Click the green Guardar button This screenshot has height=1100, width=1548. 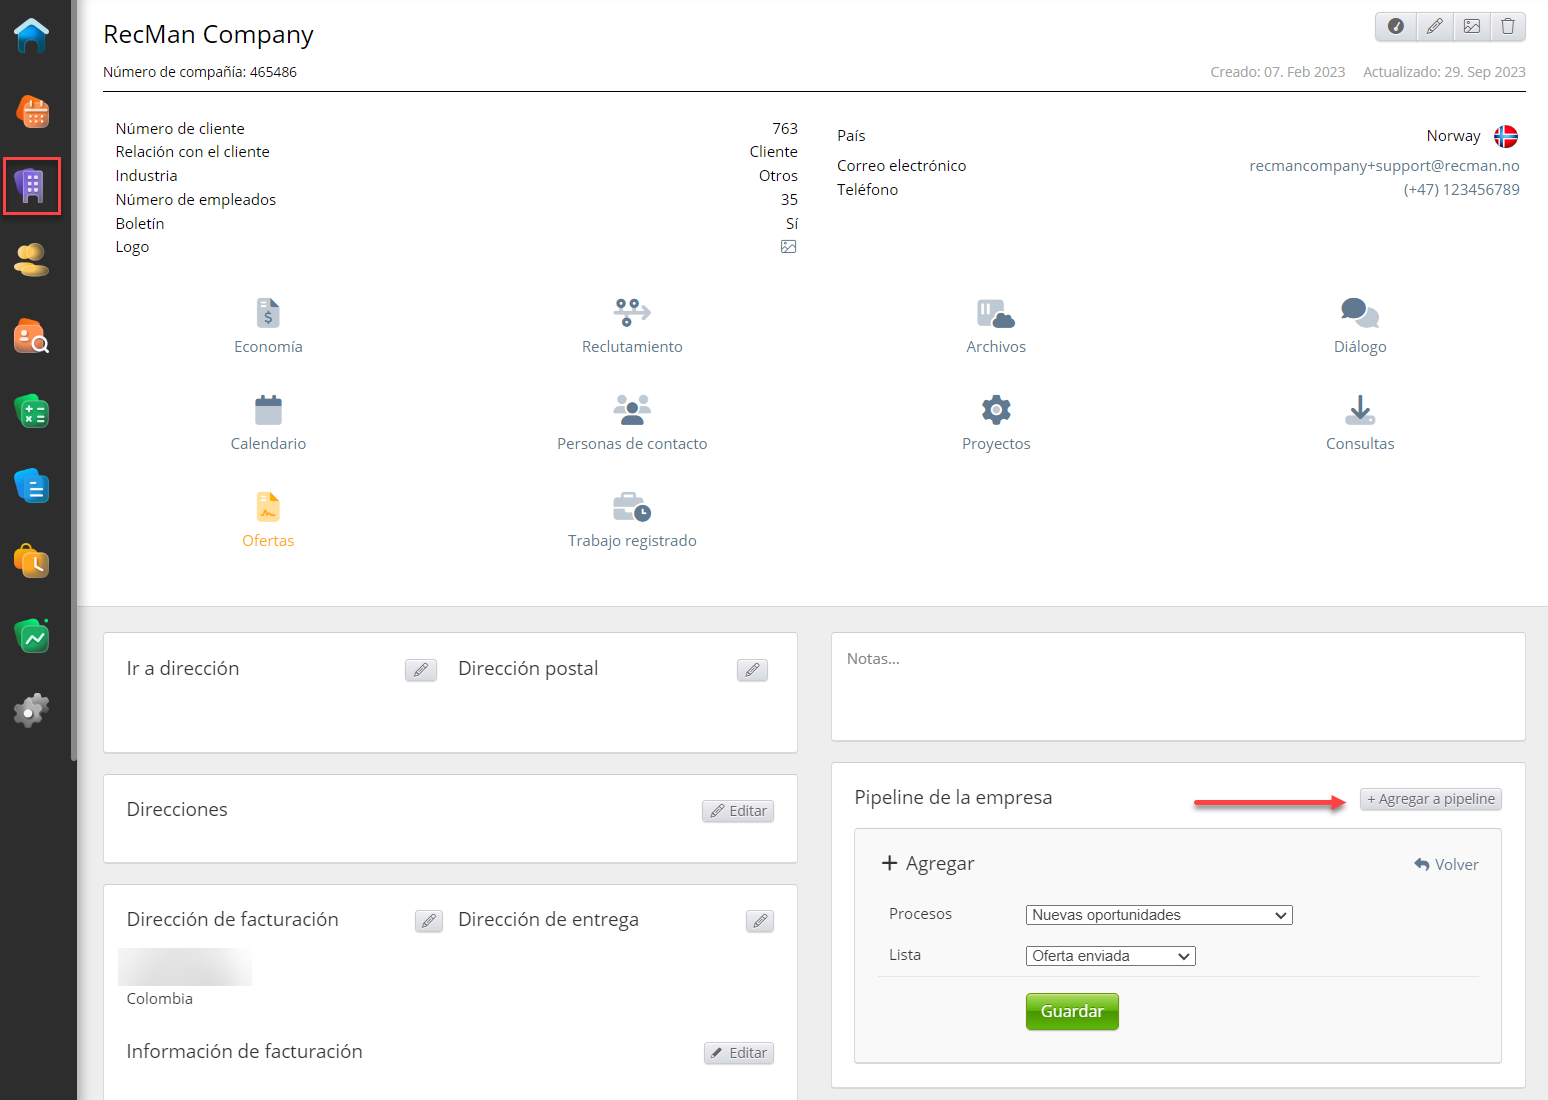(1071, 1011)
